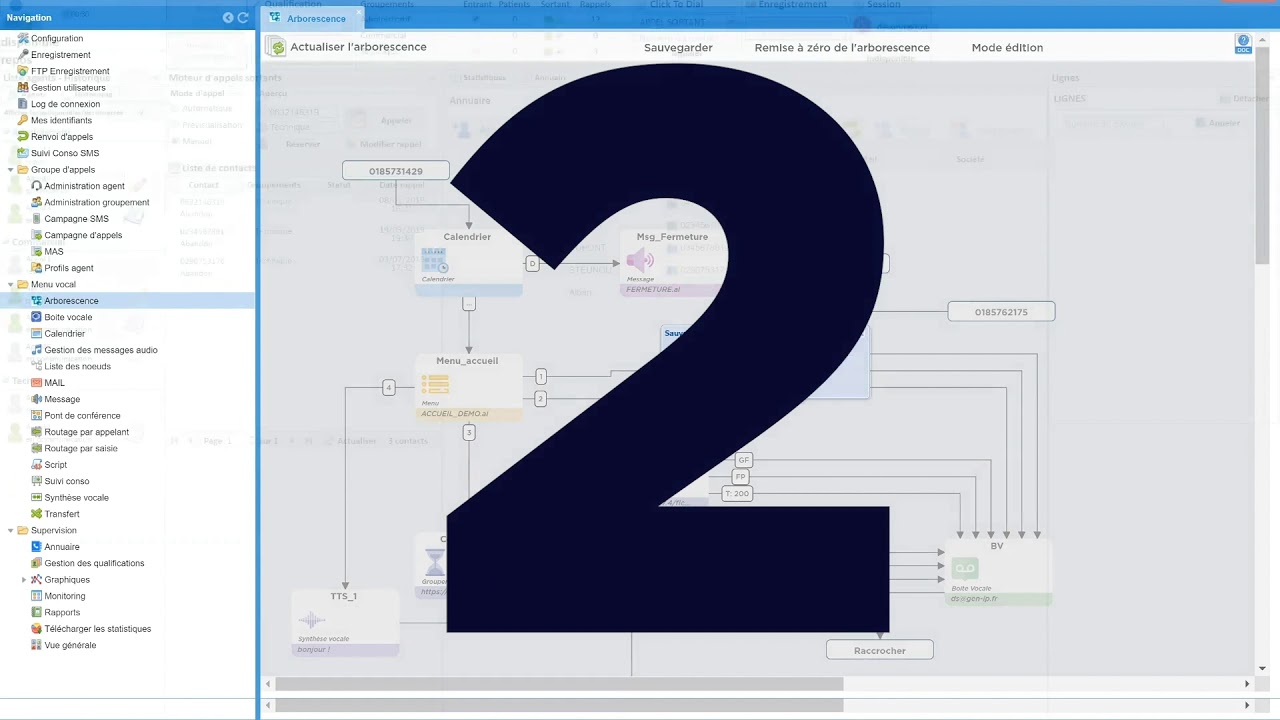Screen dimensions: 1280x720
Task: Select the Menu_accueil node
Action: [468, 387]
